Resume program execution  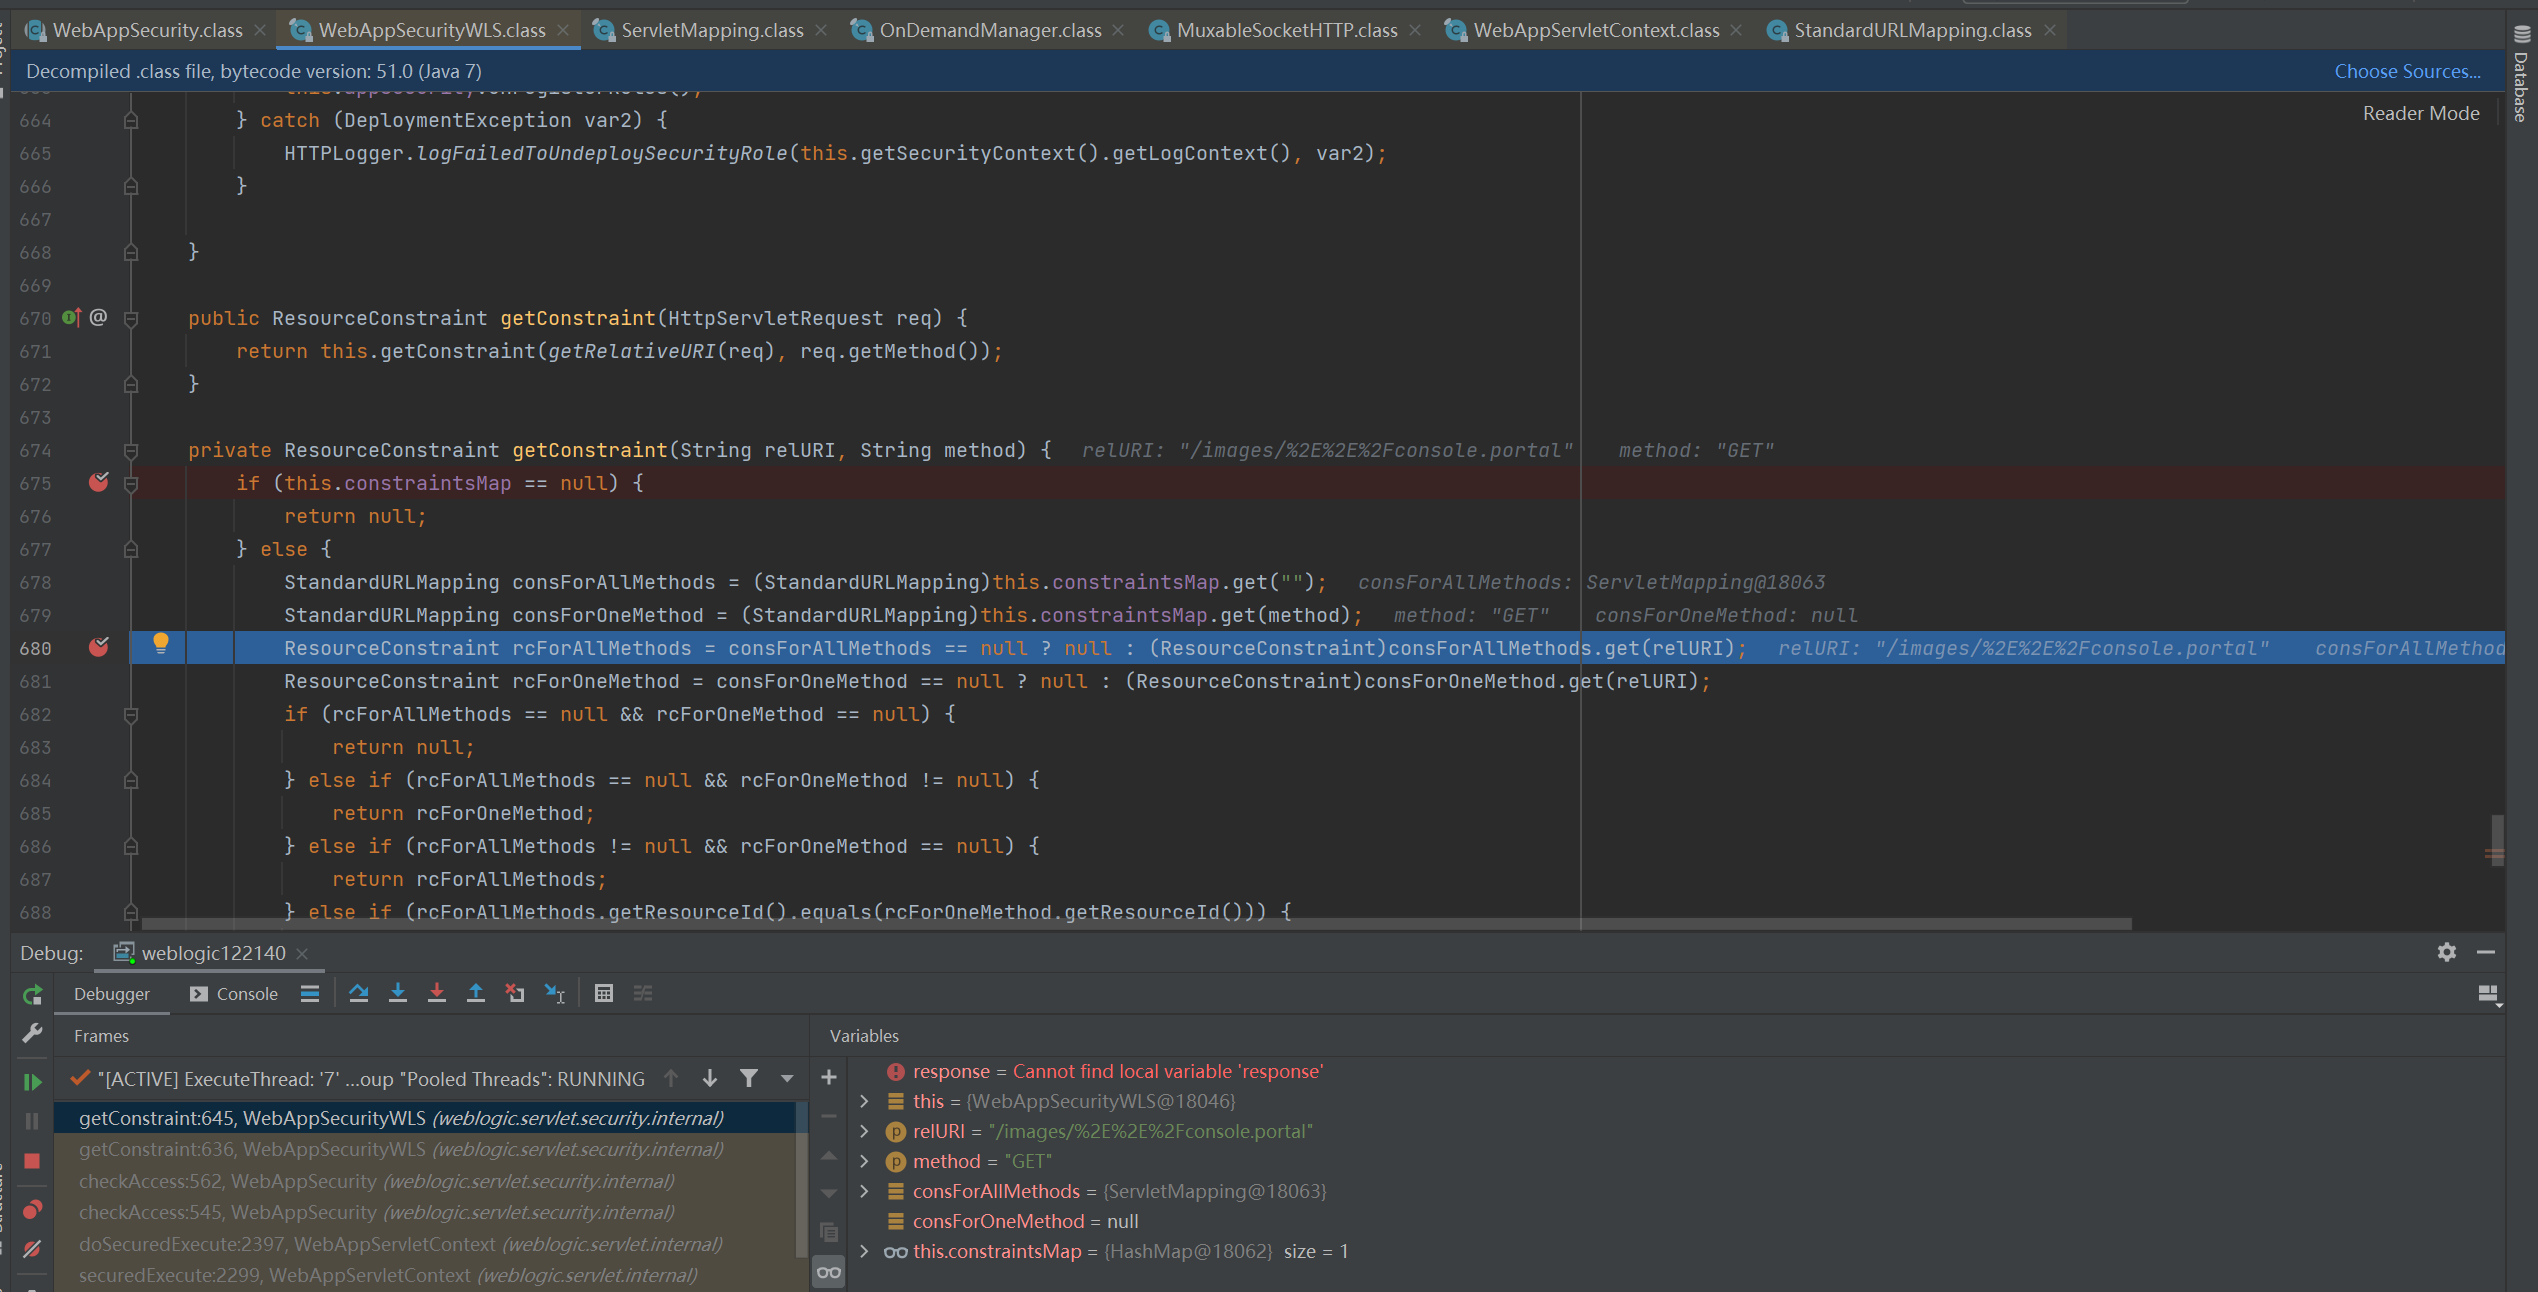pyautogui.click(x=32, y=1081)
